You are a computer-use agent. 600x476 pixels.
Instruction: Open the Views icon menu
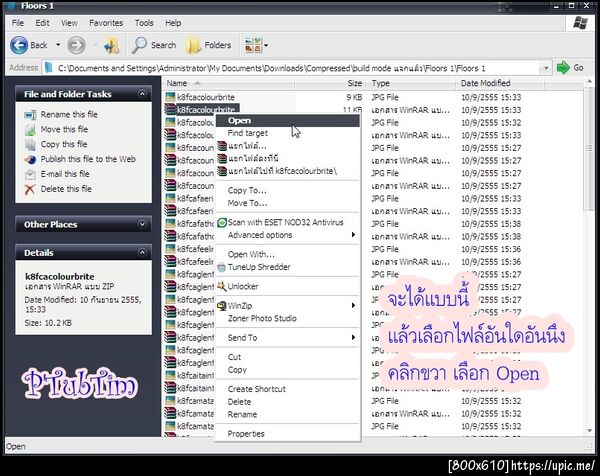pos(253,45)
